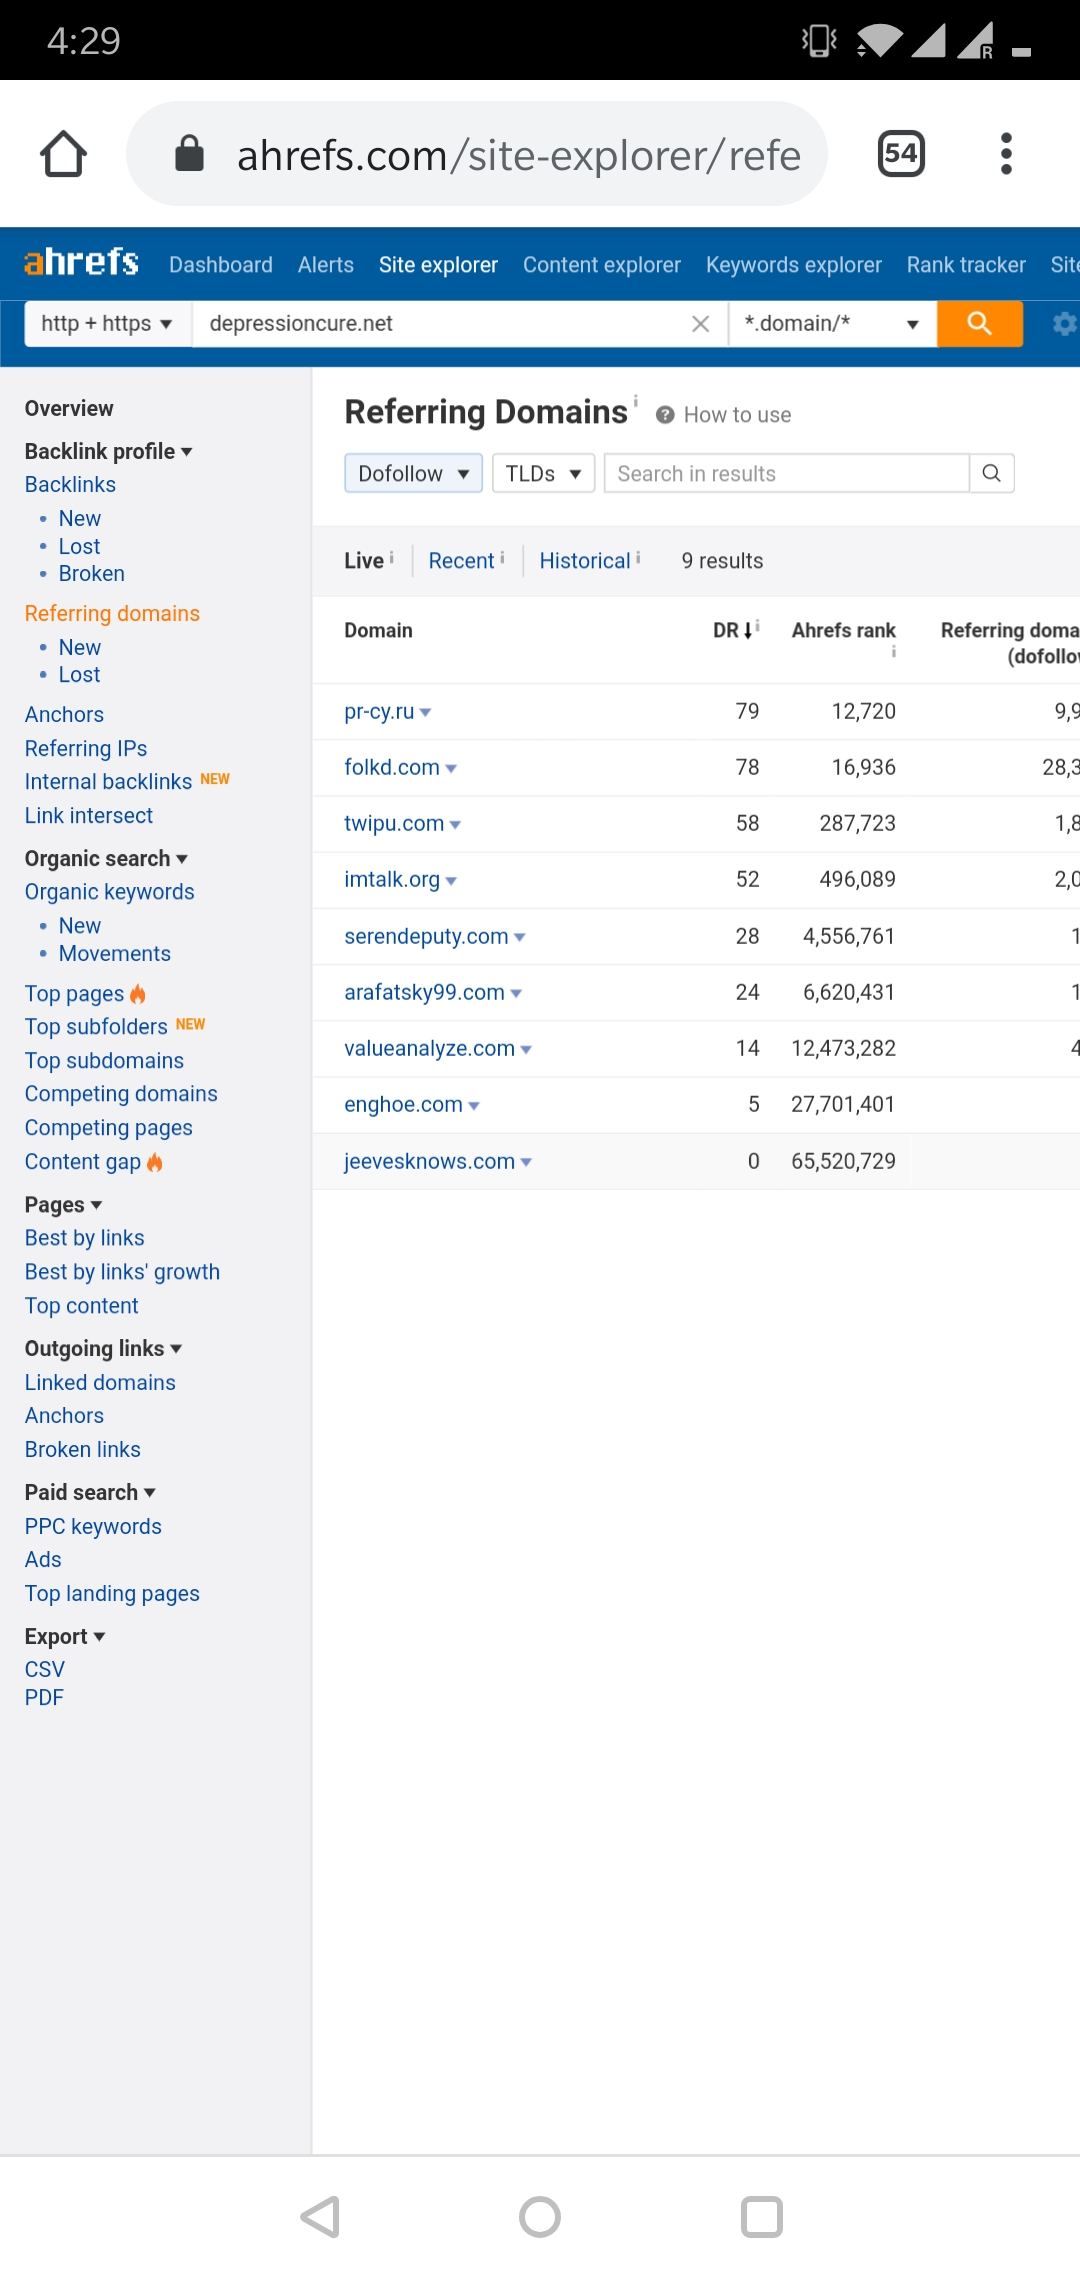Click the ahrefs logo
Viewport: 1080px width, 2280px height.
pos(81,263)
